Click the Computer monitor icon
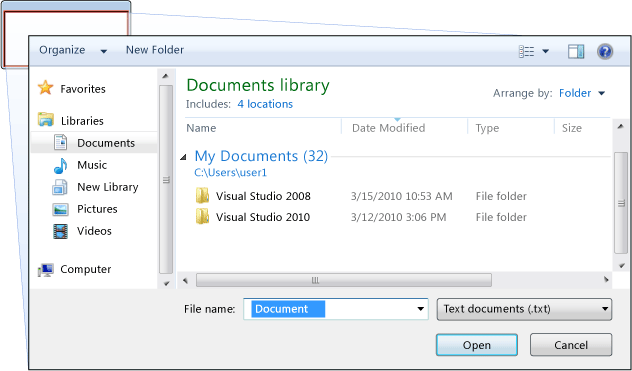The width and height of the screenshot is (632, 371). (x=46, y=270)
